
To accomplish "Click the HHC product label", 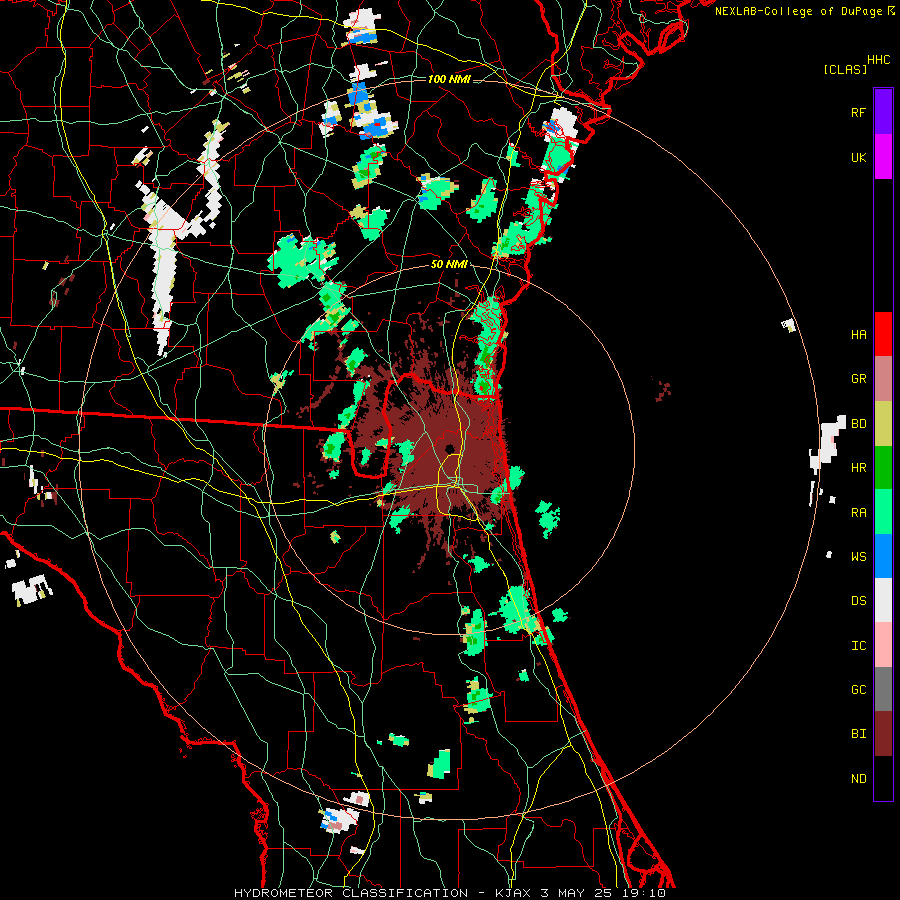I will [879, 60].
